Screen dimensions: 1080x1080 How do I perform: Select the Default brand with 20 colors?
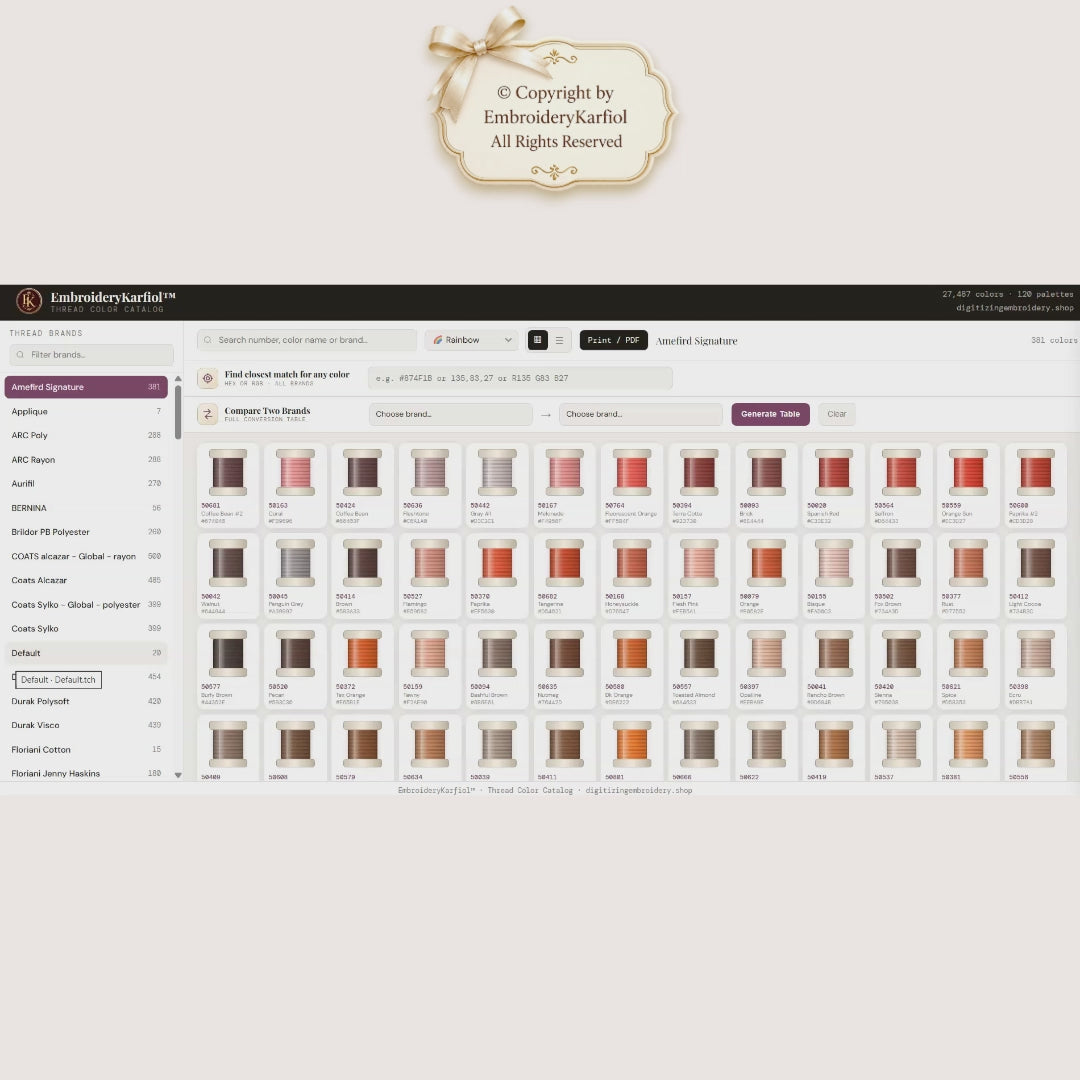(x=86, y=653)
